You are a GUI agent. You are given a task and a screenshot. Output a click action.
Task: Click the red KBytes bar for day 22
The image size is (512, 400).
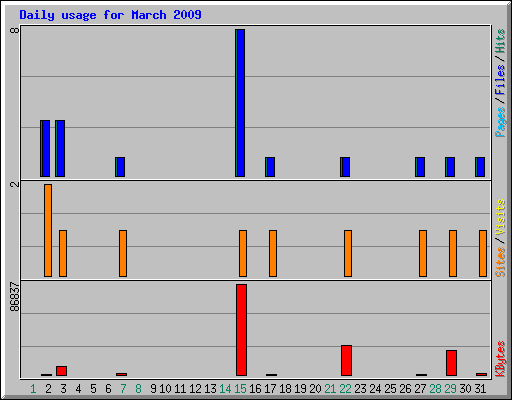346,361
